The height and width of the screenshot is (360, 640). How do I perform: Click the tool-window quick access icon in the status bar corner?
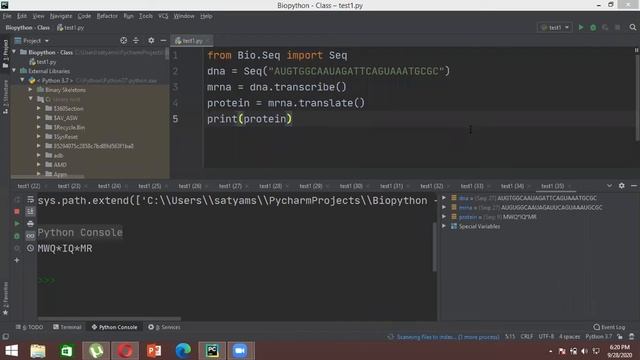(x=6, y=337)
